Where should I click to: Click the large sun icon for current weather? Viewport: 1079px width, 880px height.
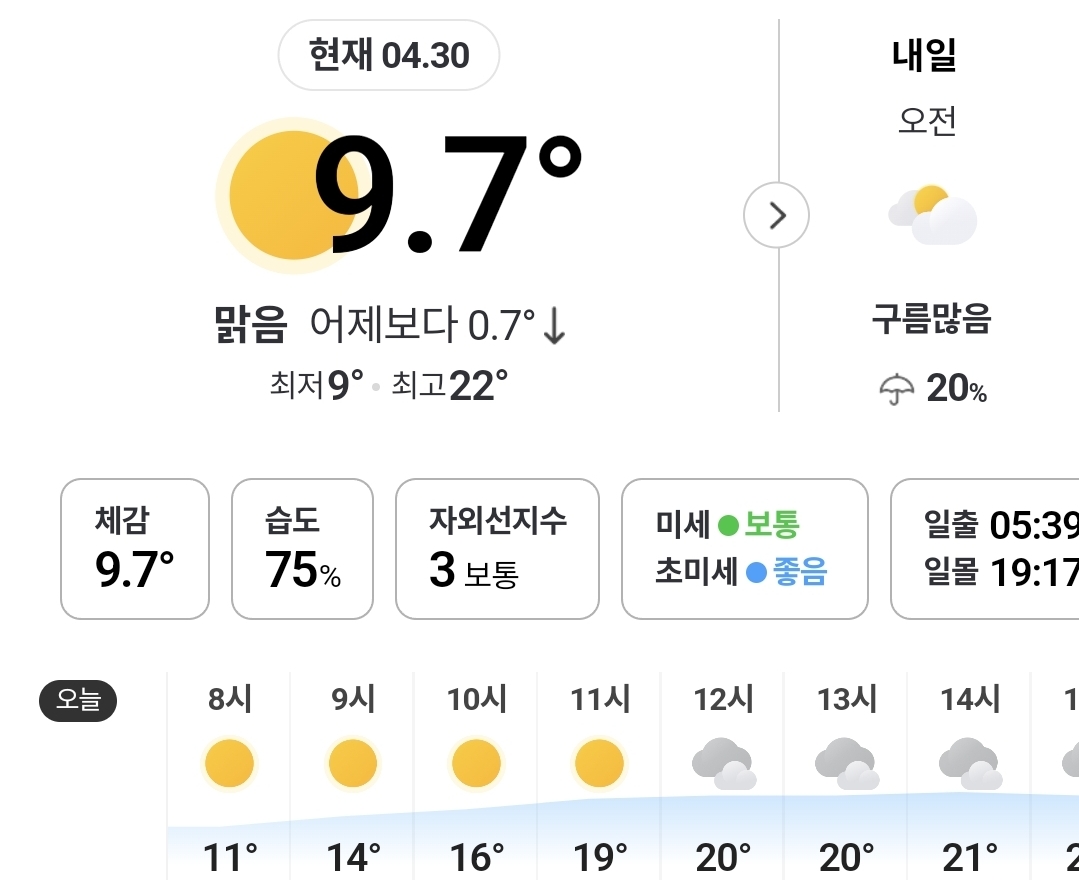point(270,196)
